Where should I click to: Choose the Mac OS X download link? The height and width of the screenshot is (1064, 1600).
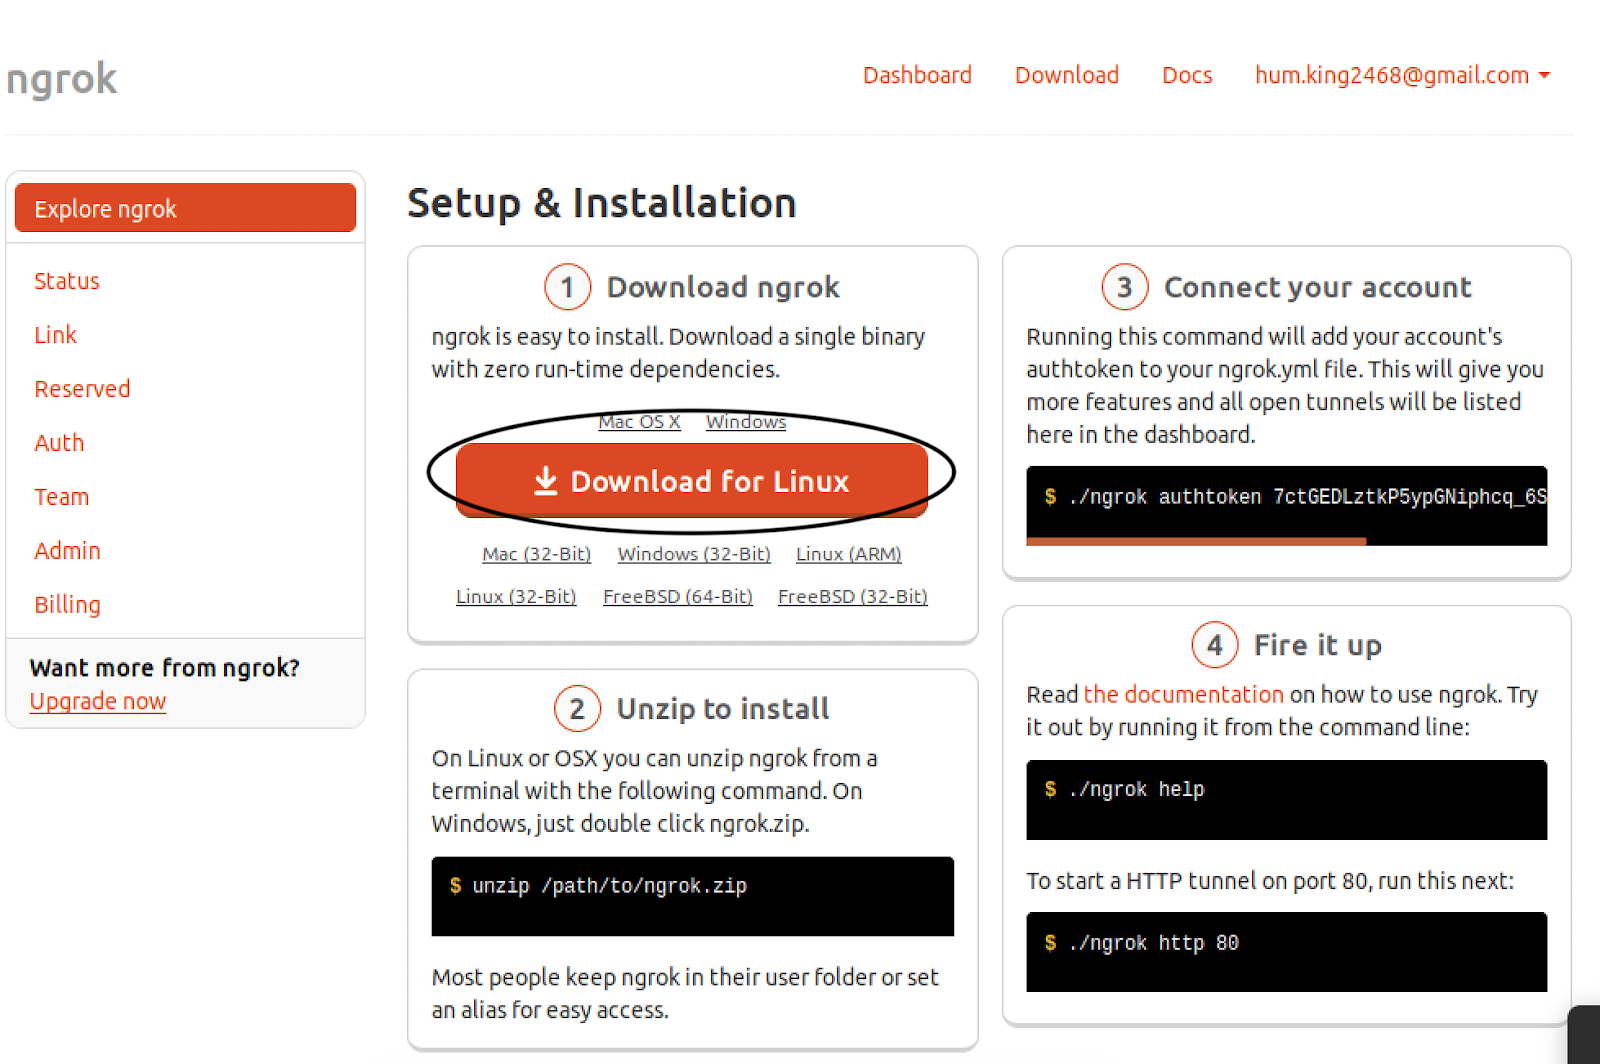(x=639, y=422)
